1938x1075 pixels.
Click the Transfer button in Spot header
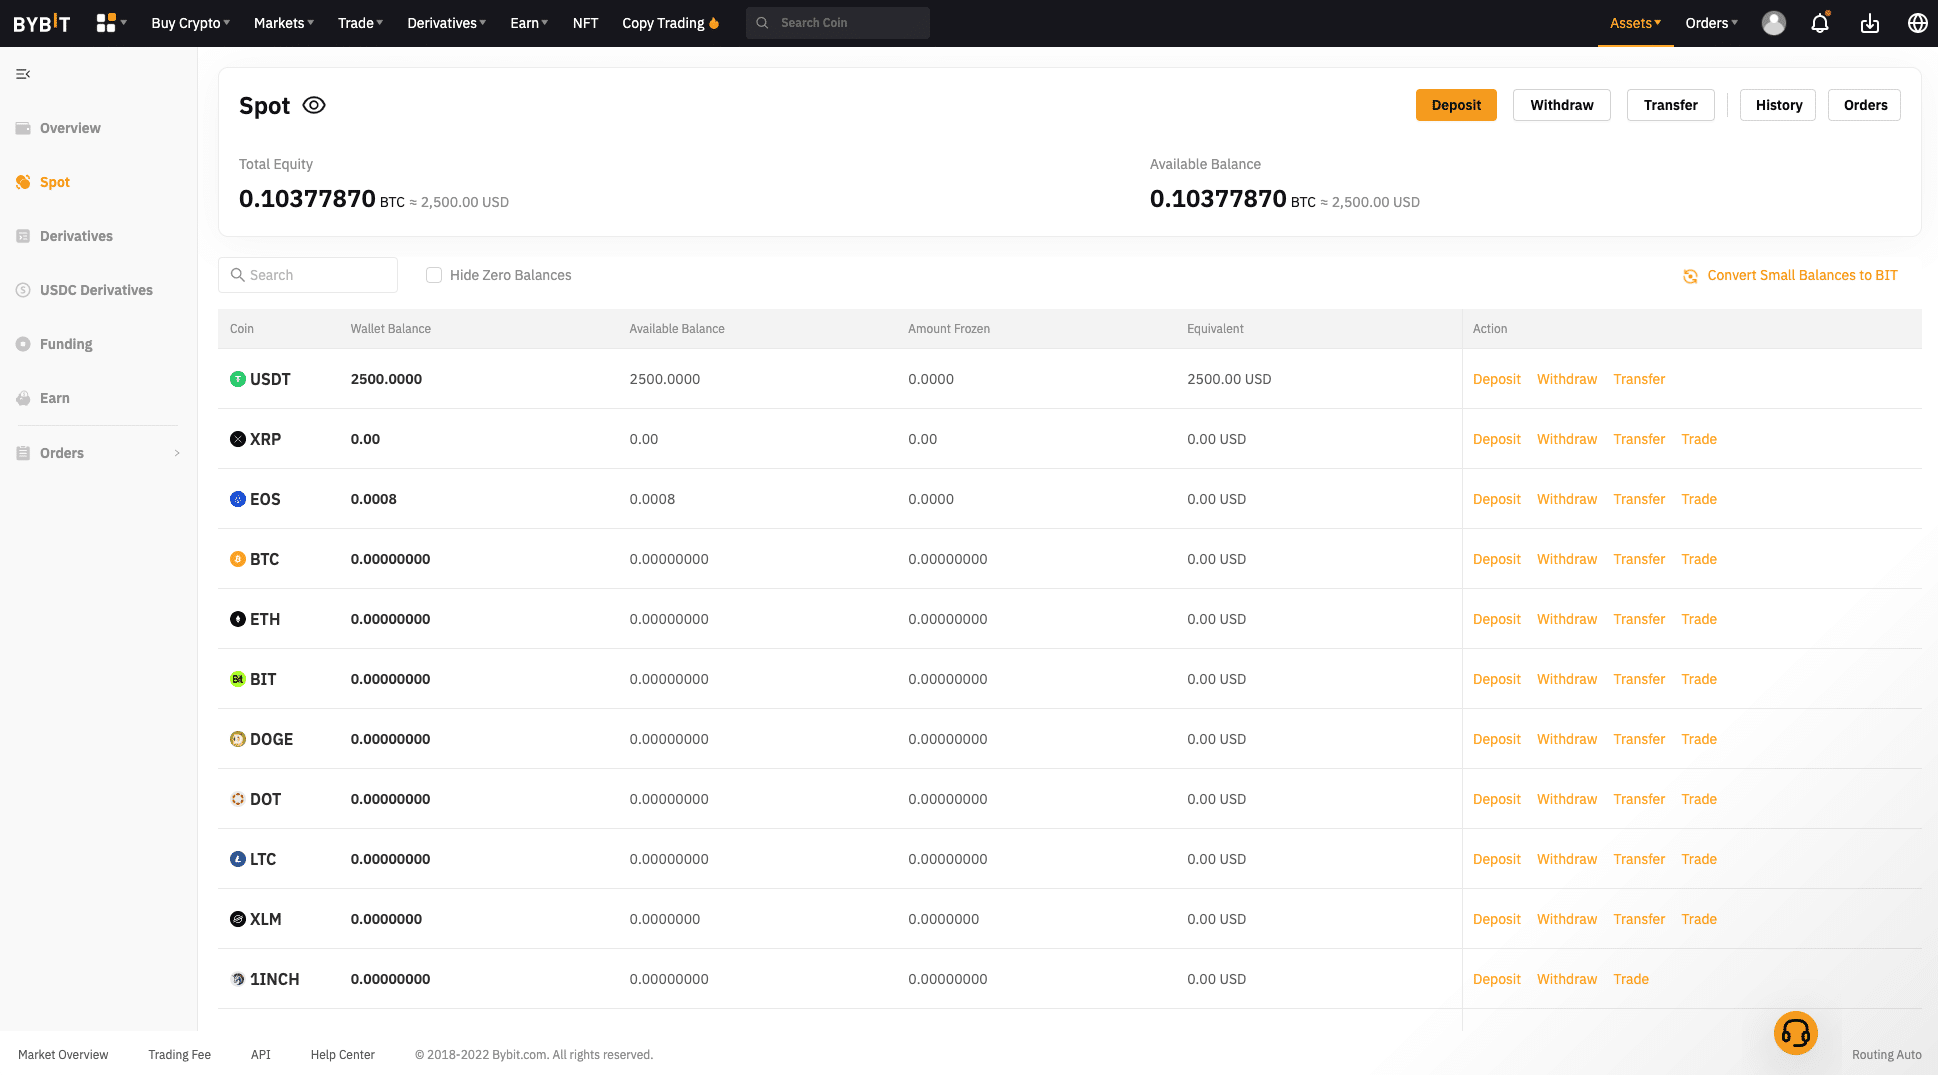click(x=1671, y=105)
